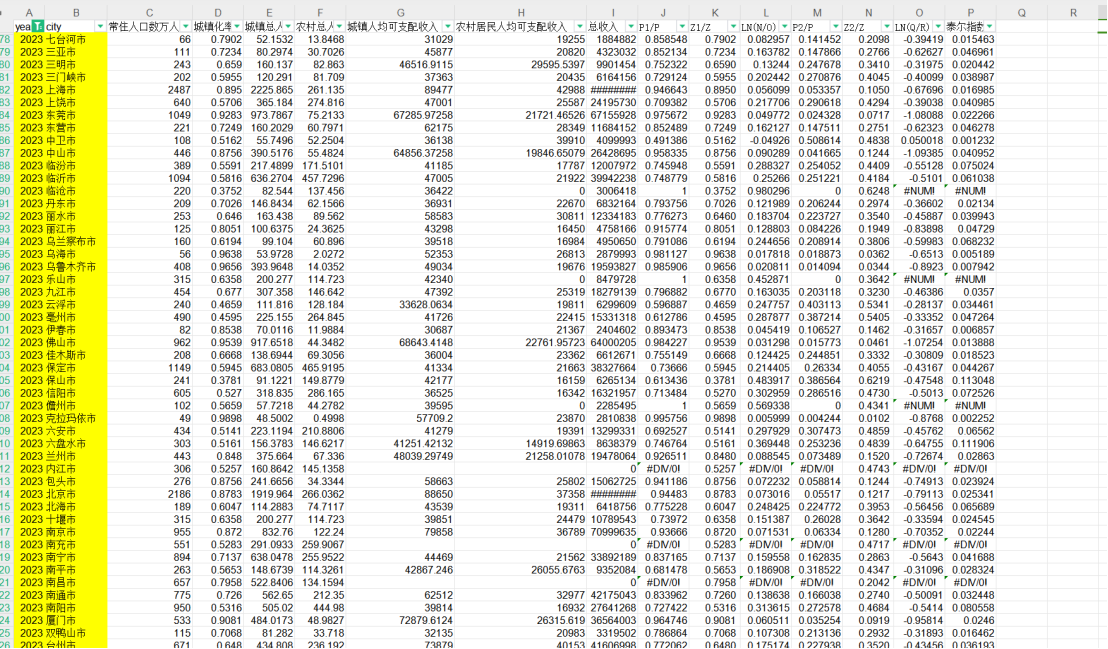Viewport: 1108px width, 649px height.
Task: Select column H header
Action: (x=521, y=13)
